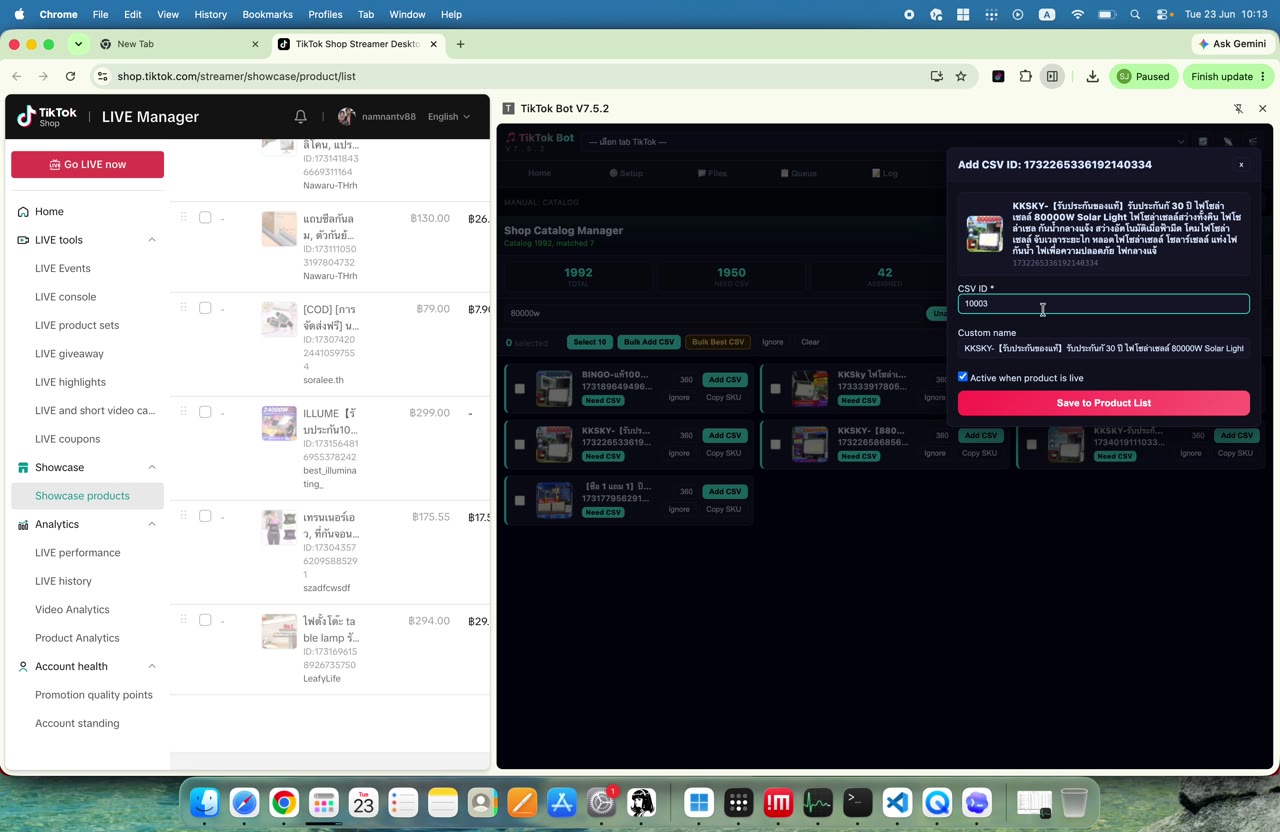Click the Ask Gemini button
This screenshot has width=1280, height=832.
point(1232,44)
